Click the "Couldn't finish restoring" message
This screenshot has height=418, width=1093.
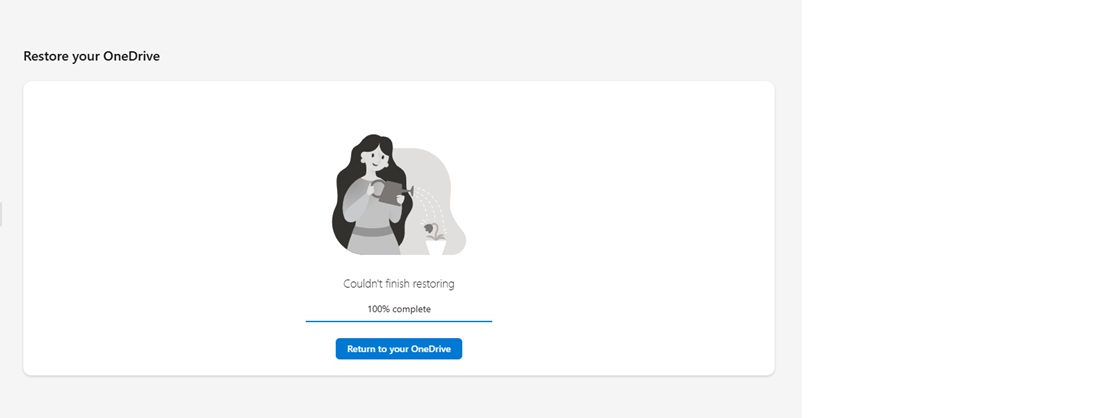399,284
